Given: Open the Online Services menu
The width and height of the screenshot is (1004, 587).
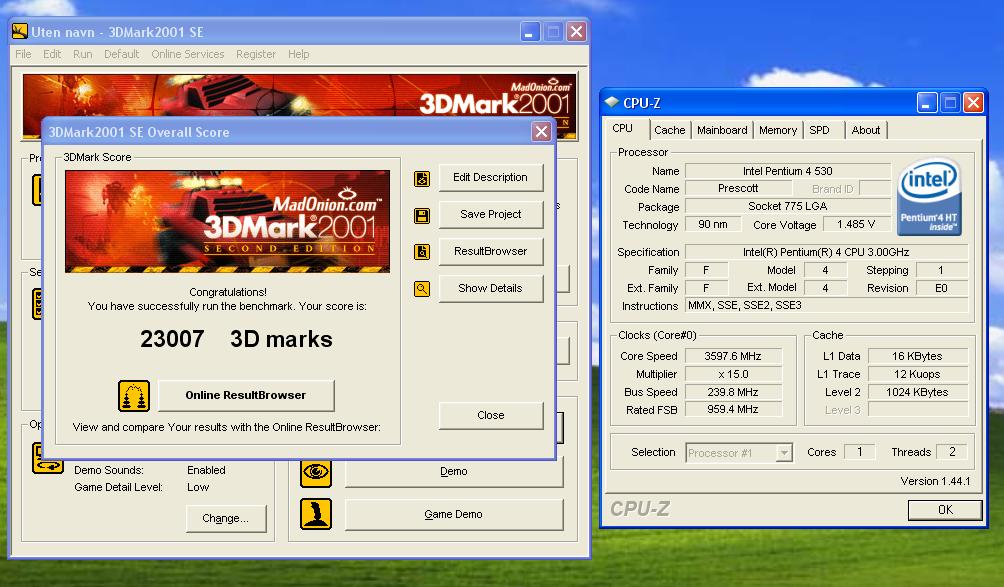Looking at the screenshot, I should click(188, 54).
